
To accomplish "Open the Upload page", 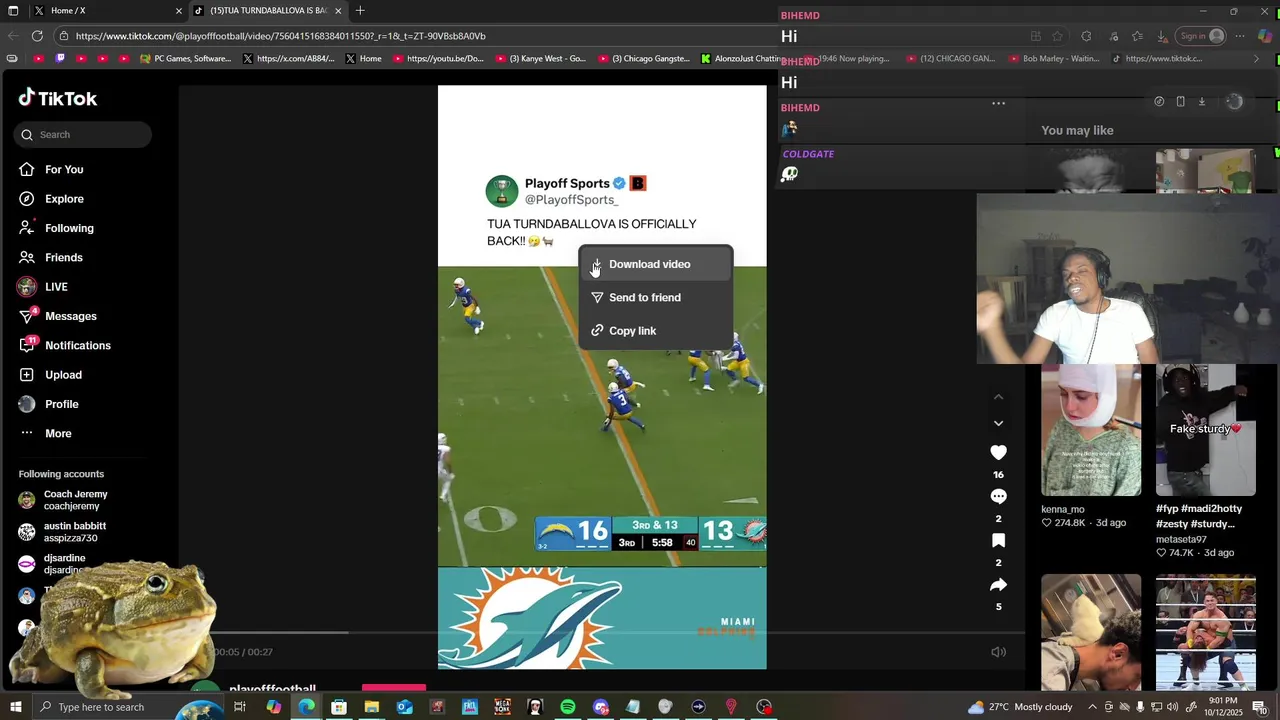I will 63,375.
